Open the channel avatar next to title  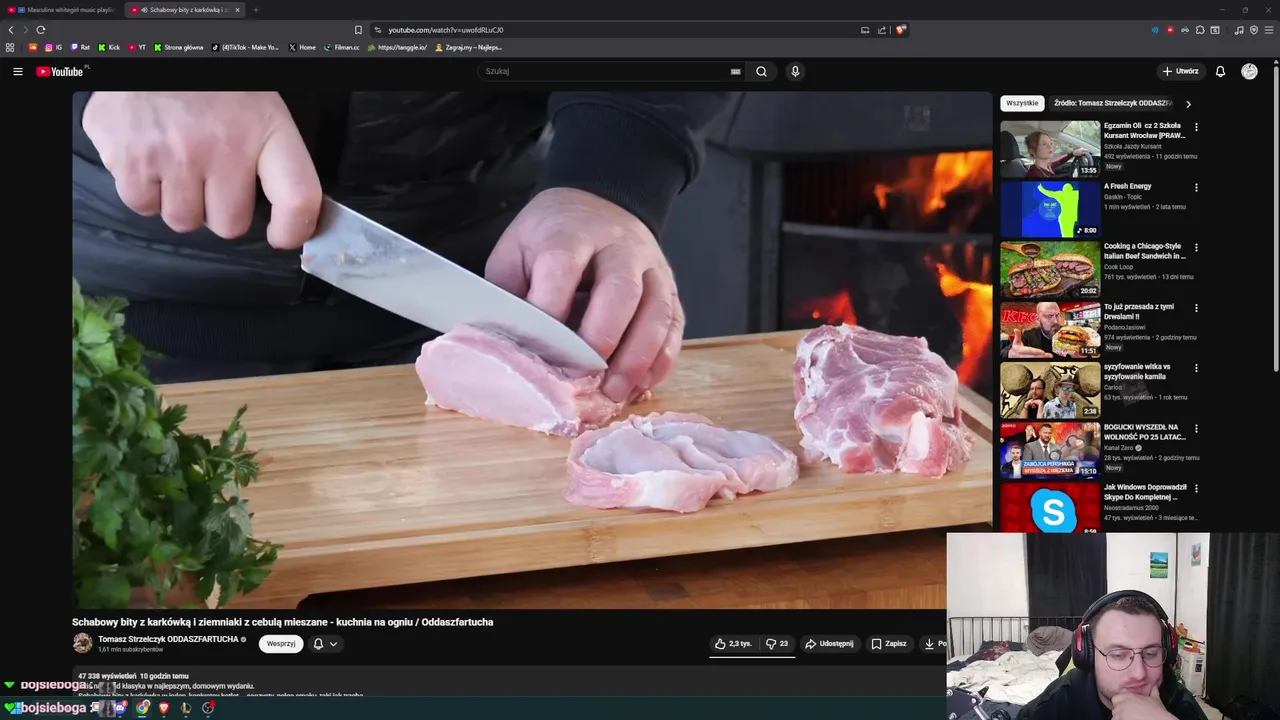(x=82, y=643)
